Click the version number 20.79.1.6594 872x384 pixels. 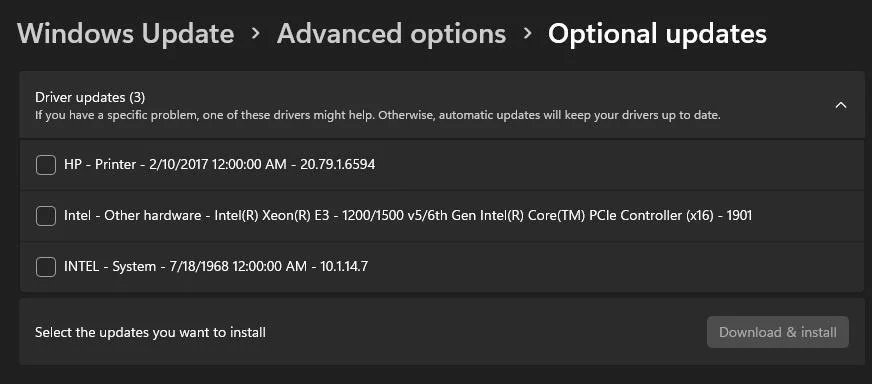tap(338, 165)
